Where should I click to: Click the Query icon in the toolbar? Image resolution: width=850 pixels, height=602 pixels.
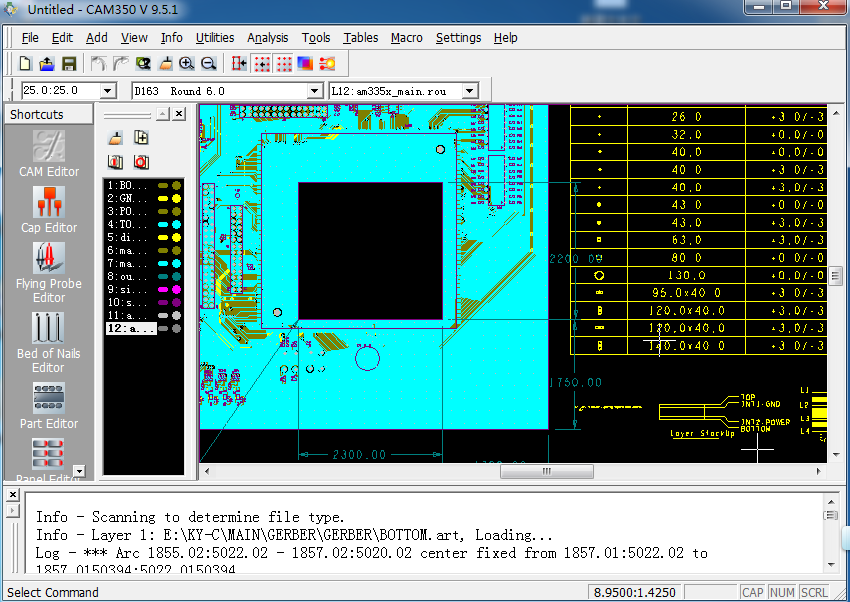pyautogui.click(x=143, y=64)
